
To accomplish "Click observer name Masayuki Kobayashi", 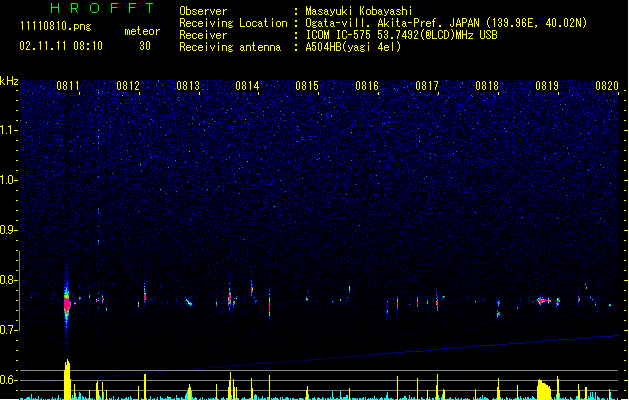I will (x=359, y=11).
